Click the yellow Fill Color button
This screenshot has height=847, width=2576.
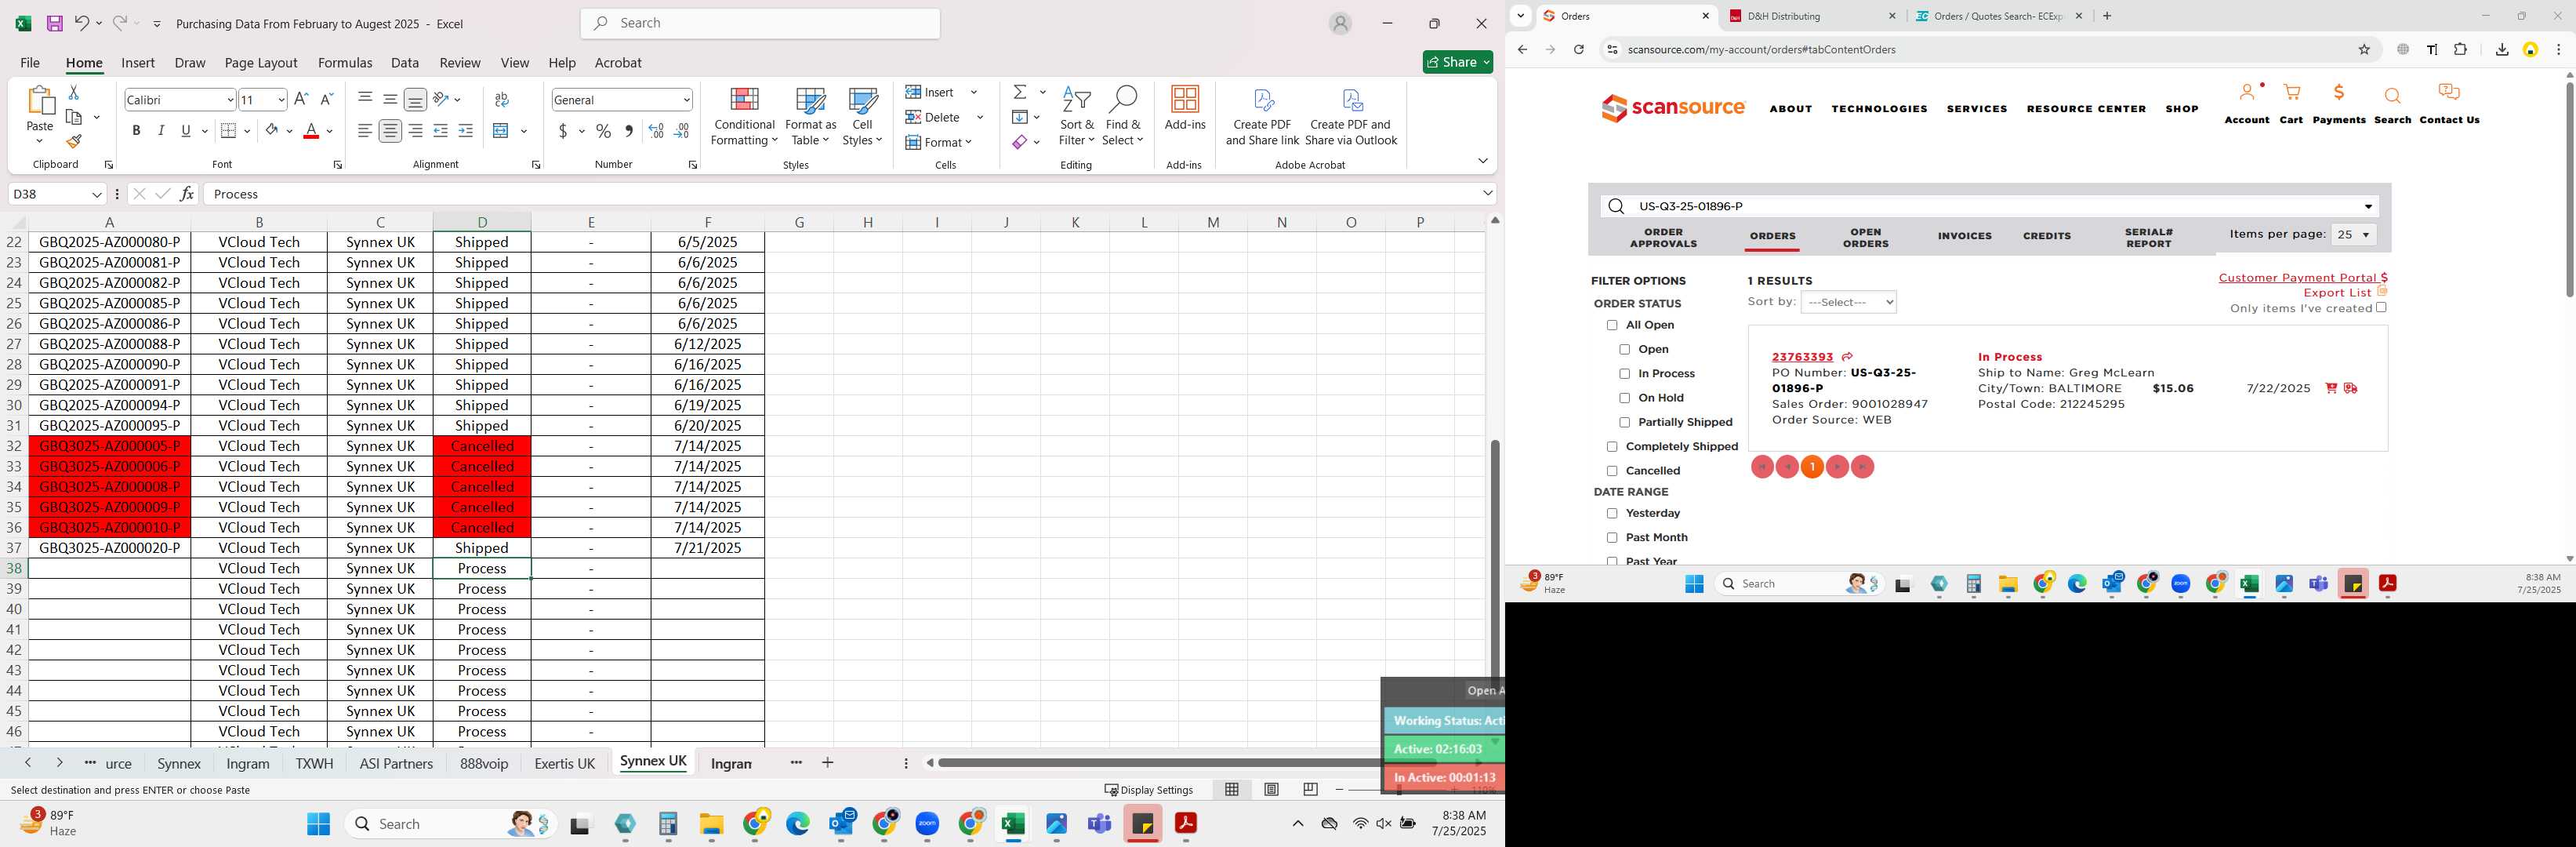[271, 131]
